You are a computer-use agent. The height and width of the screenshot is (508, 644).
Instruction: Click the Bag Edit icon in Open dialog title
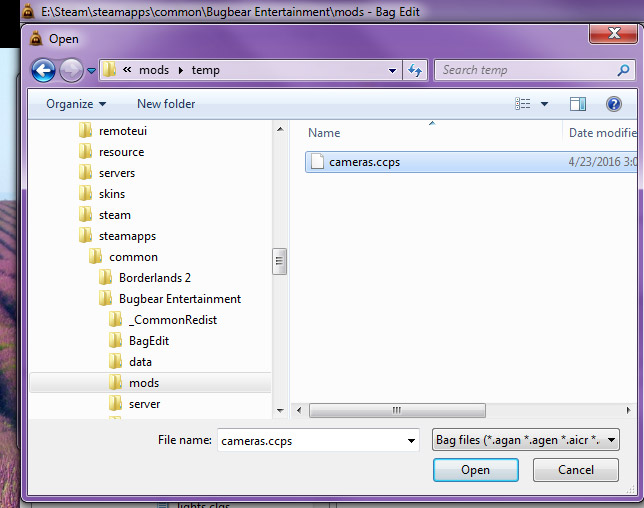tap(36, 39)
